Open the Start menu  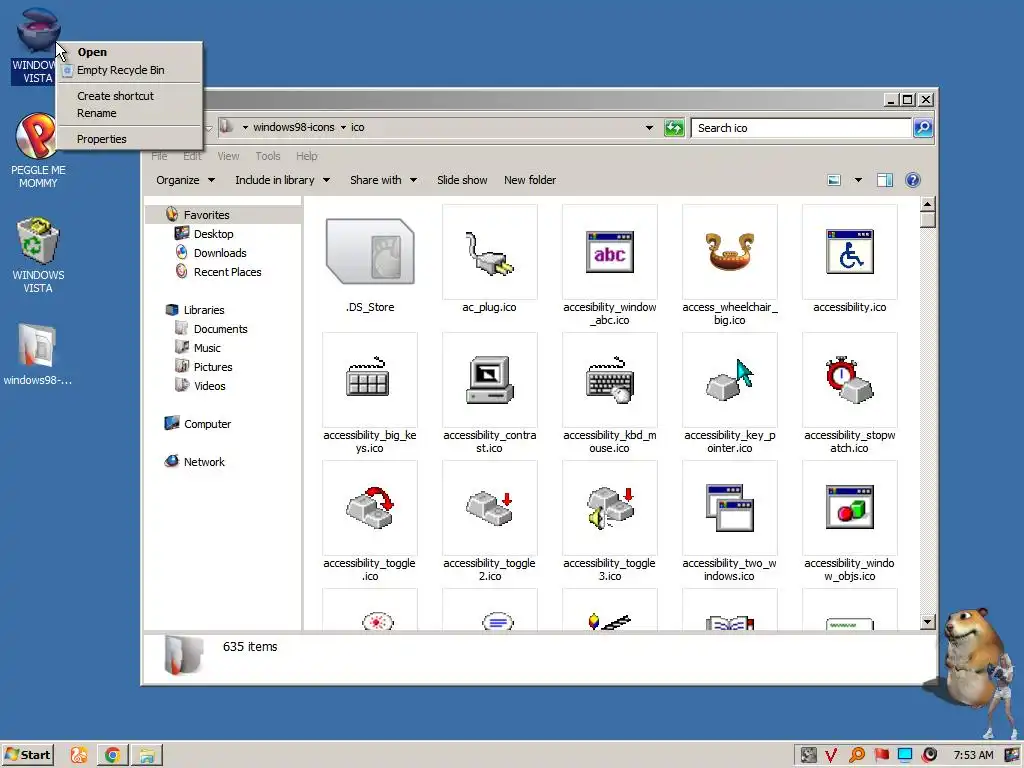(x=27, y=755)
